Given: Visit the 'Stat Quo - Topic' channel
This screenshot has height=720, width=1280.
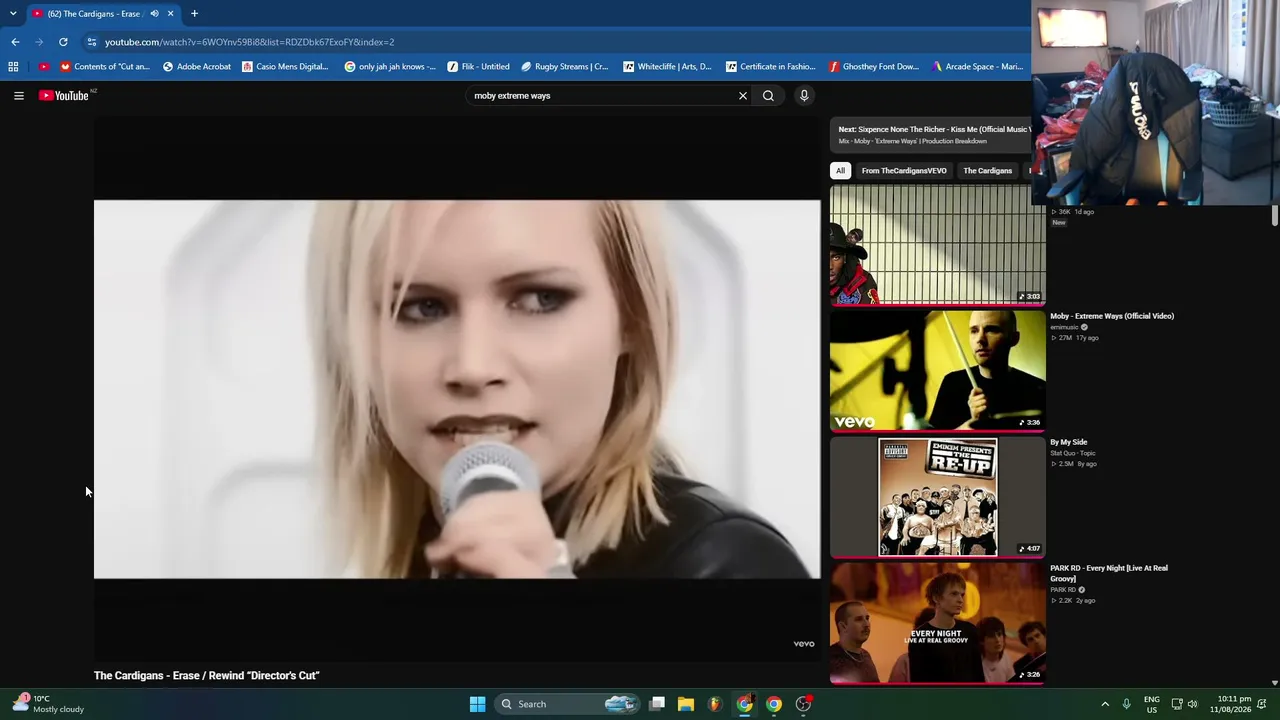Looking at the screenshot, I should (x=1073, y=453).
